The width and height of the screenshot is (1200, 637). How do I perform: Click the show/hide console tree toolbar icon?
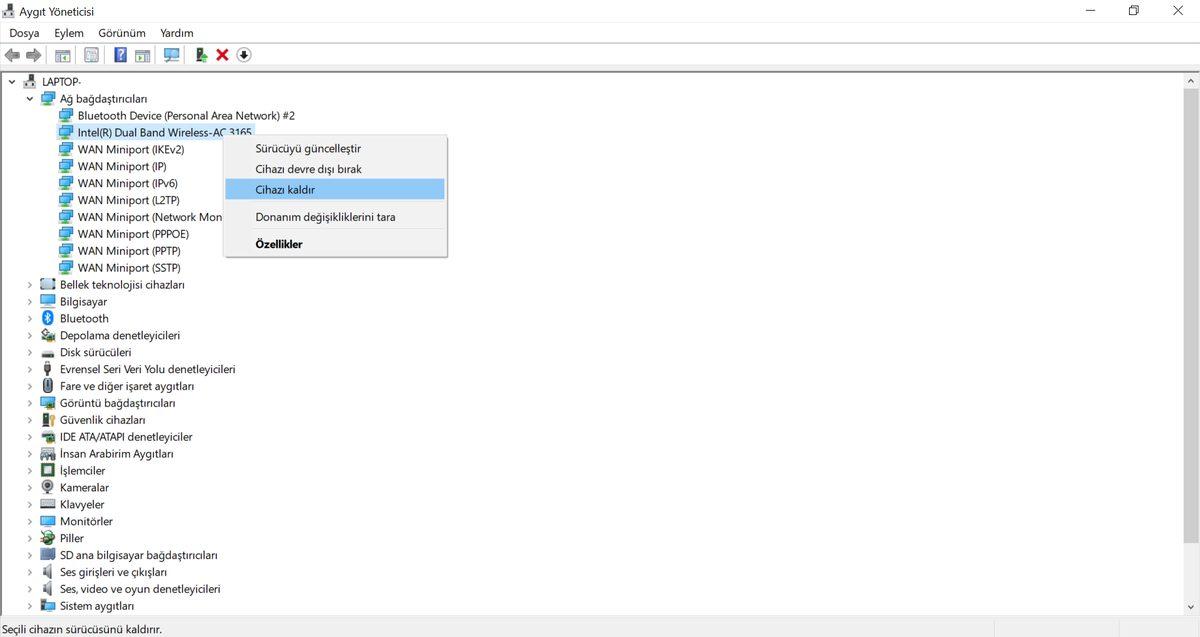pyautogui.click(x=63, y=55)
